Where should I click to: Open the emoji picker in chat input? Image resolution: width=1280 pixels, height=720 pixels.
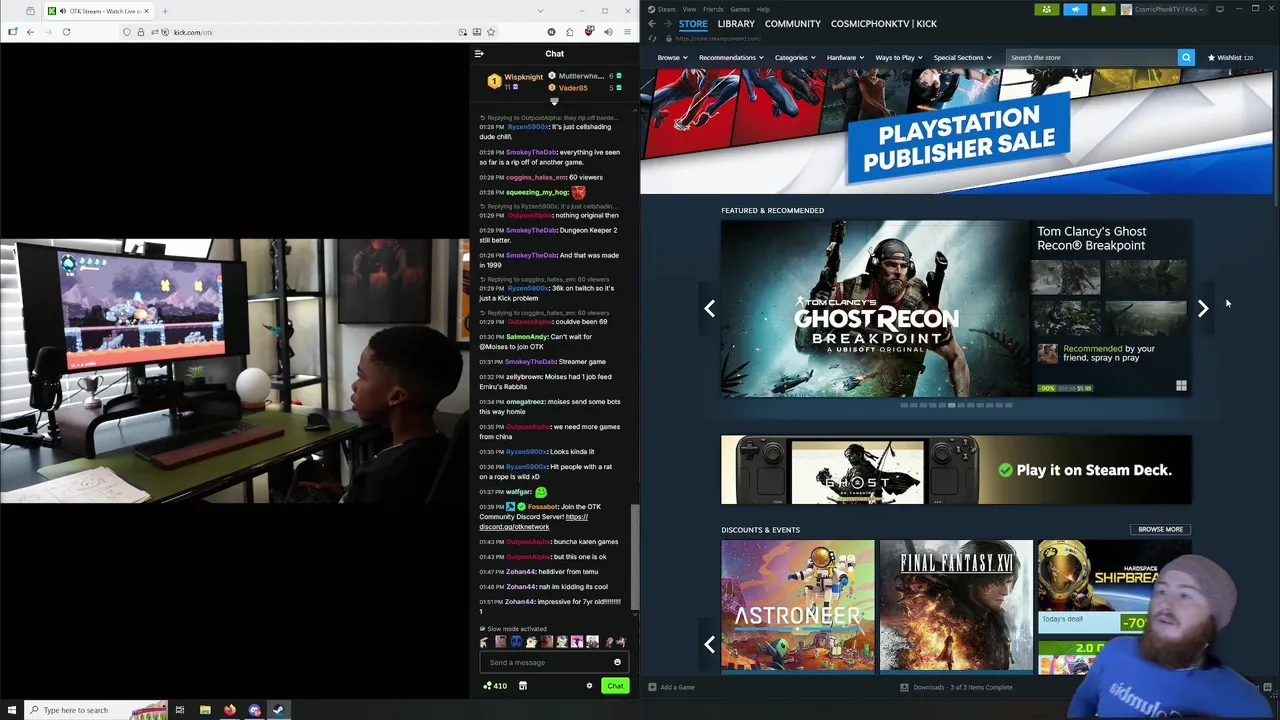(617, 662)
